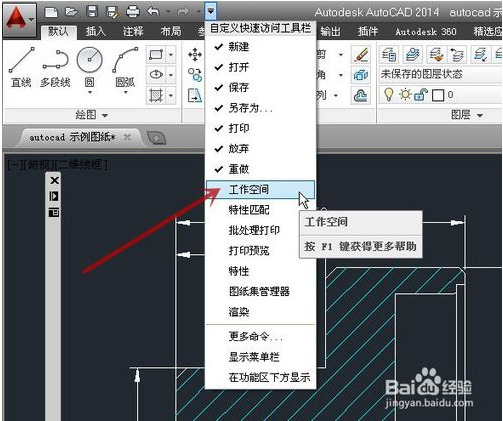Screen dimensions: 503x421
Task: Select the 直线 line tool
Action: click(21, 67)
